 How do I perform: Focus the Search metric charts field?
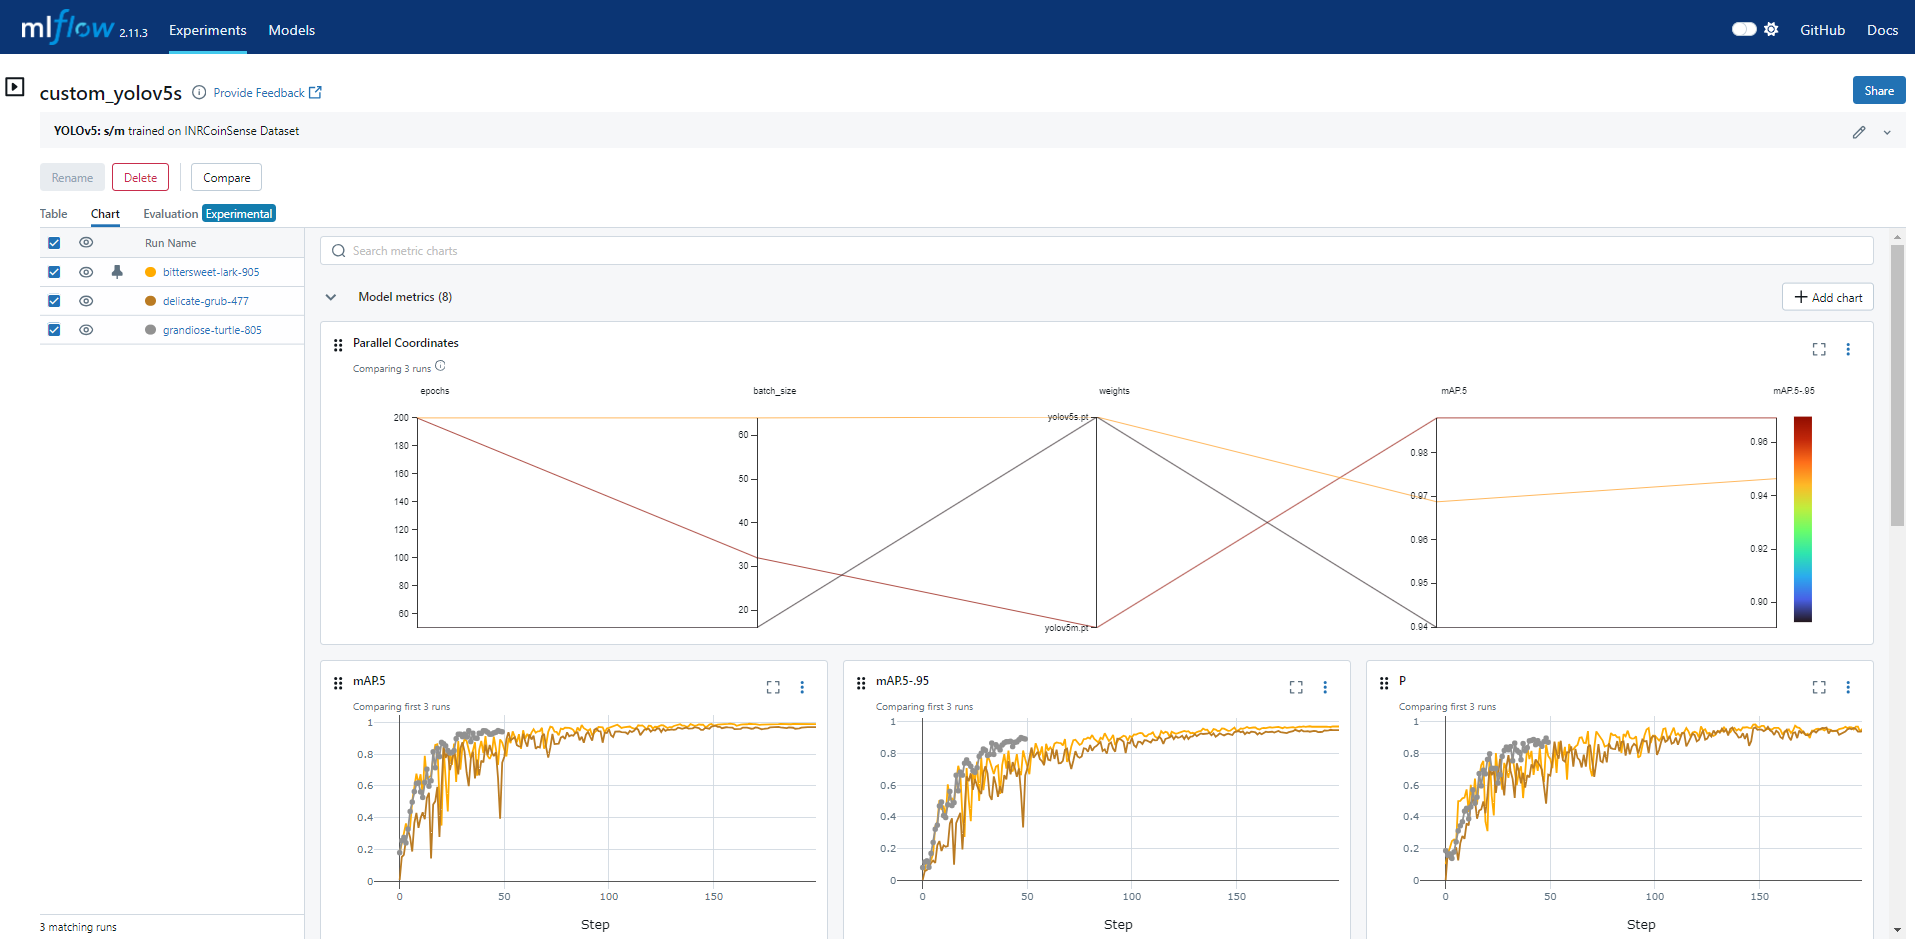point(1096,251)
